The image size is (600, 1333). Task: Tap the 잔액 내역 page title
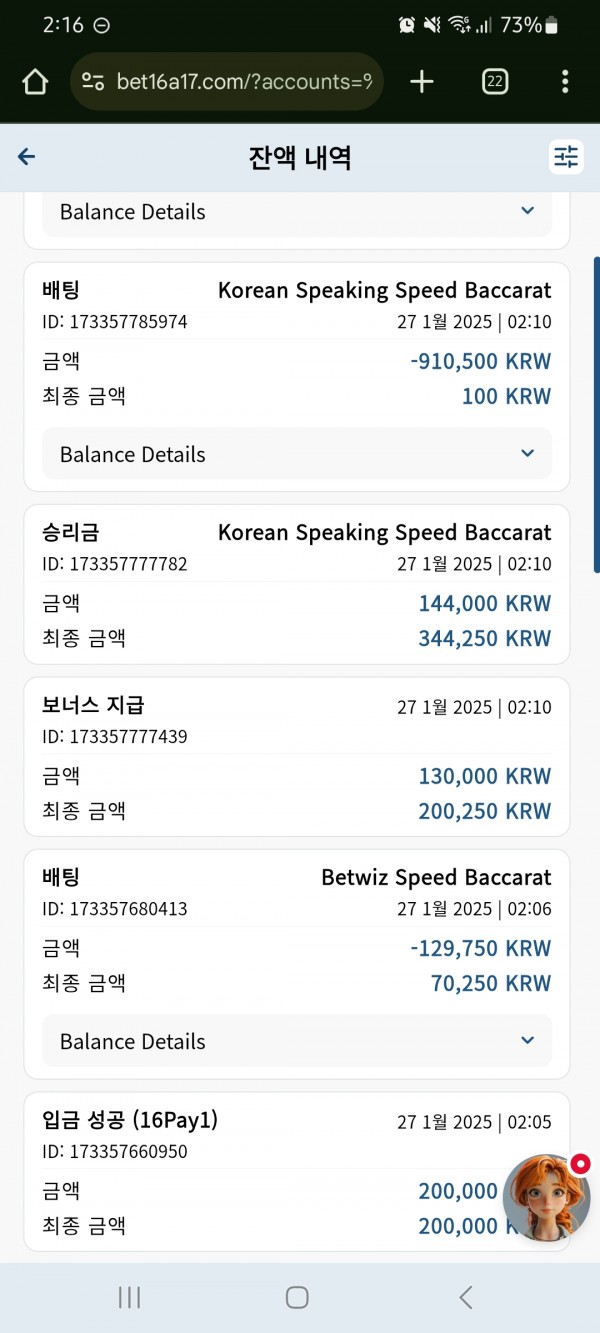(300, 157)
